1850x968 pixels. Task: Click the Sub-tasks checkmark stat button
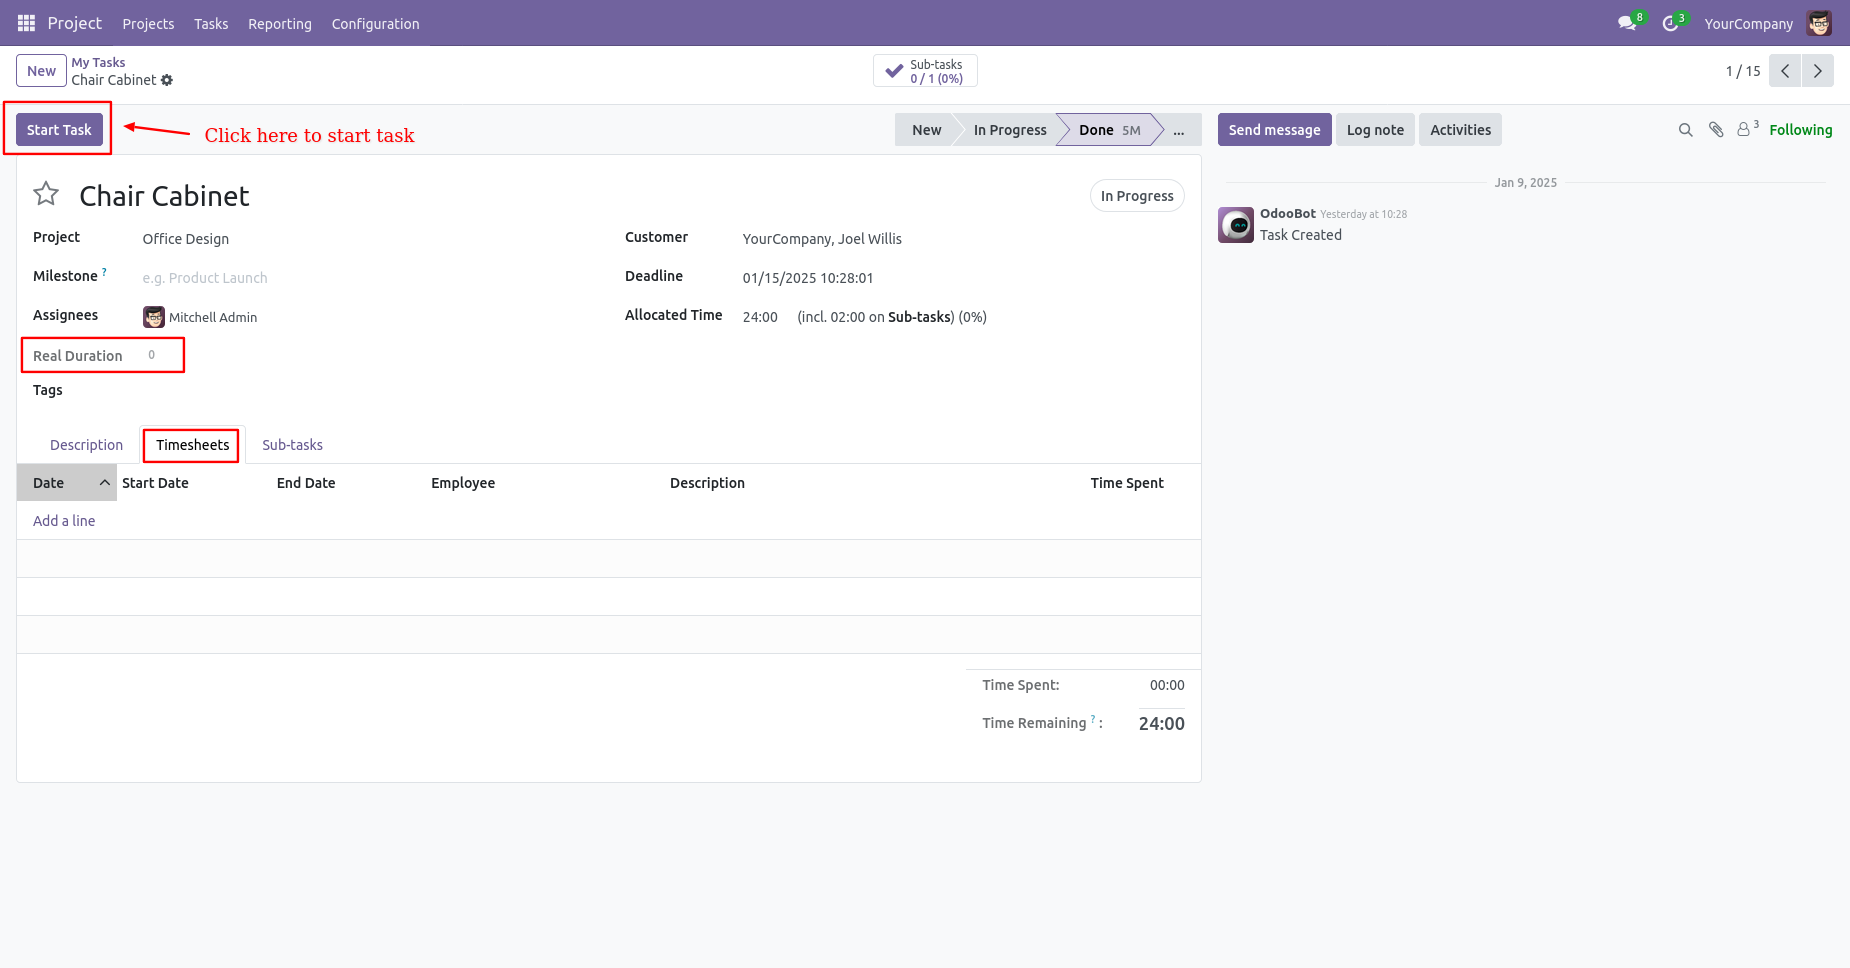coord(925,71)
